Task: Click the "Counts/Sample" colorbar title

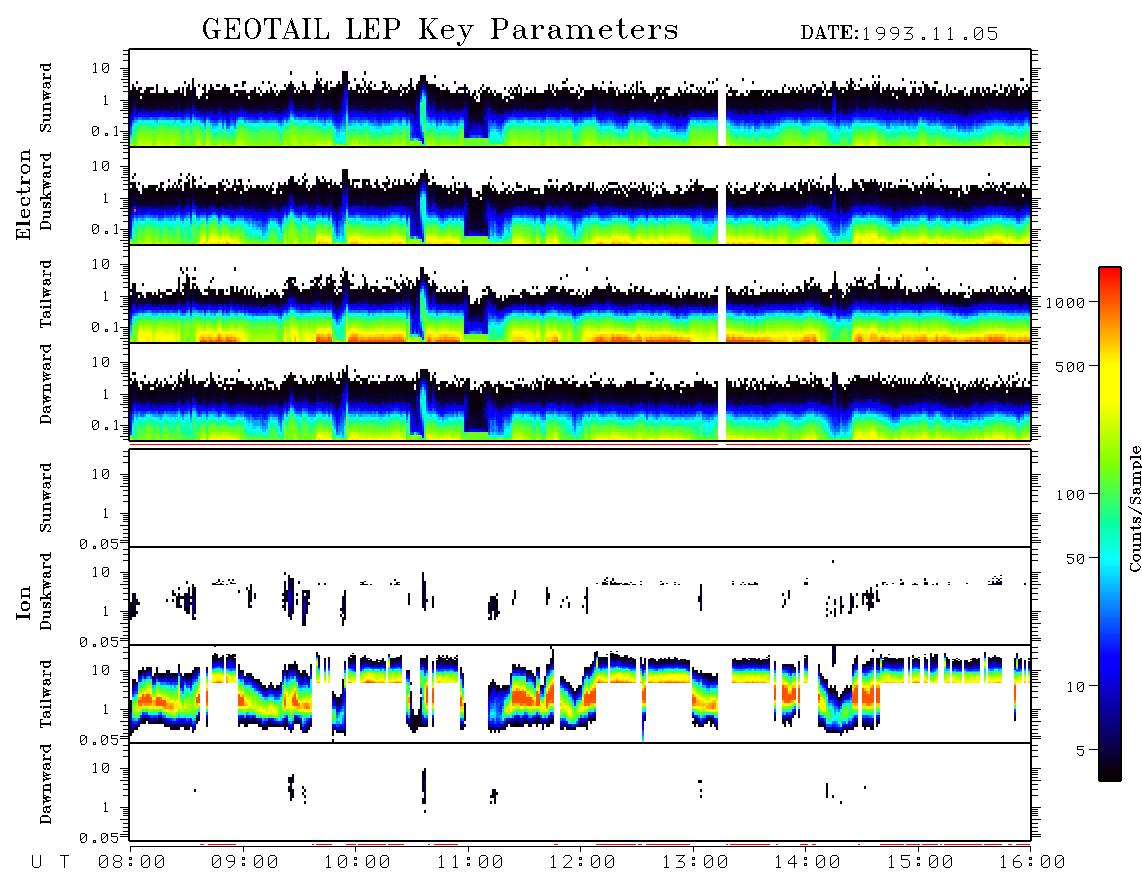Action: coord(1134,508)
